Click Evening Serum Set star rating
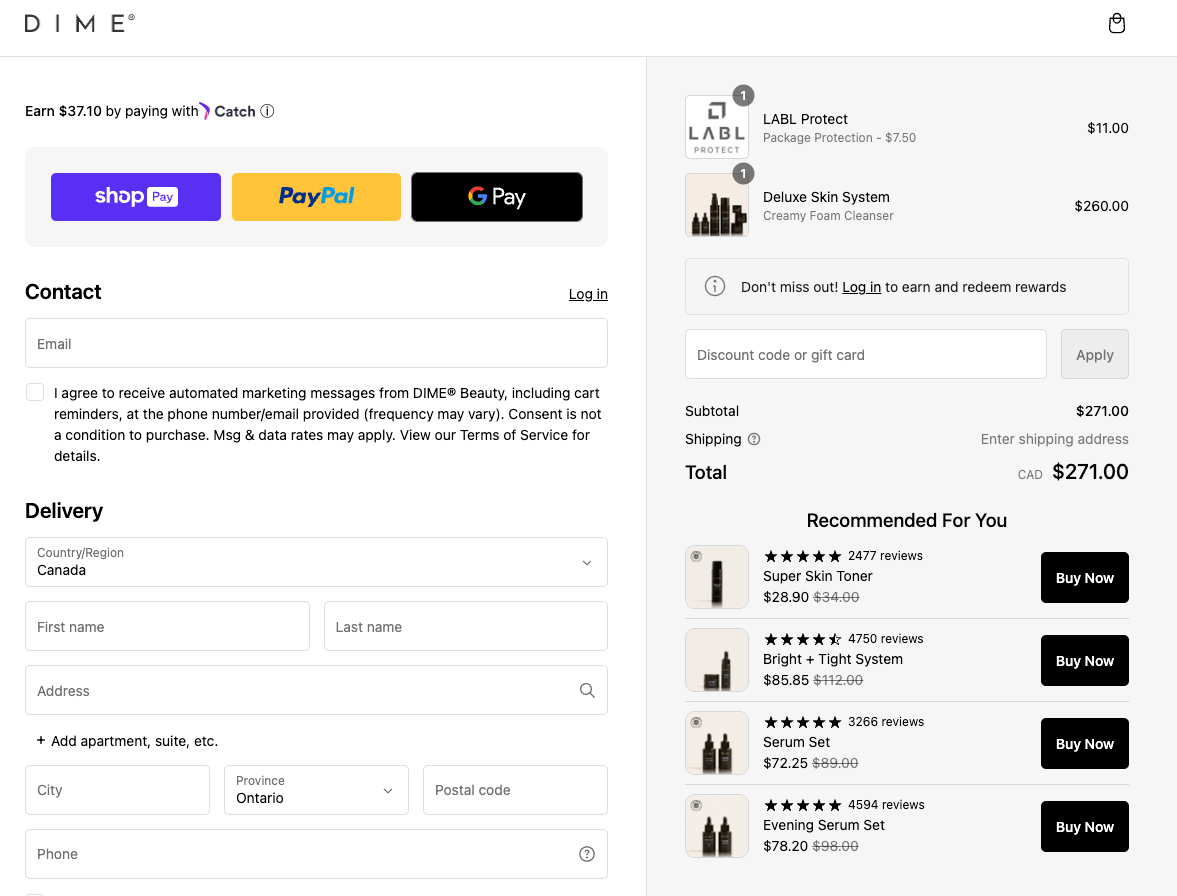This screenshot has height=896, width=1177. [x=802, y=805]
